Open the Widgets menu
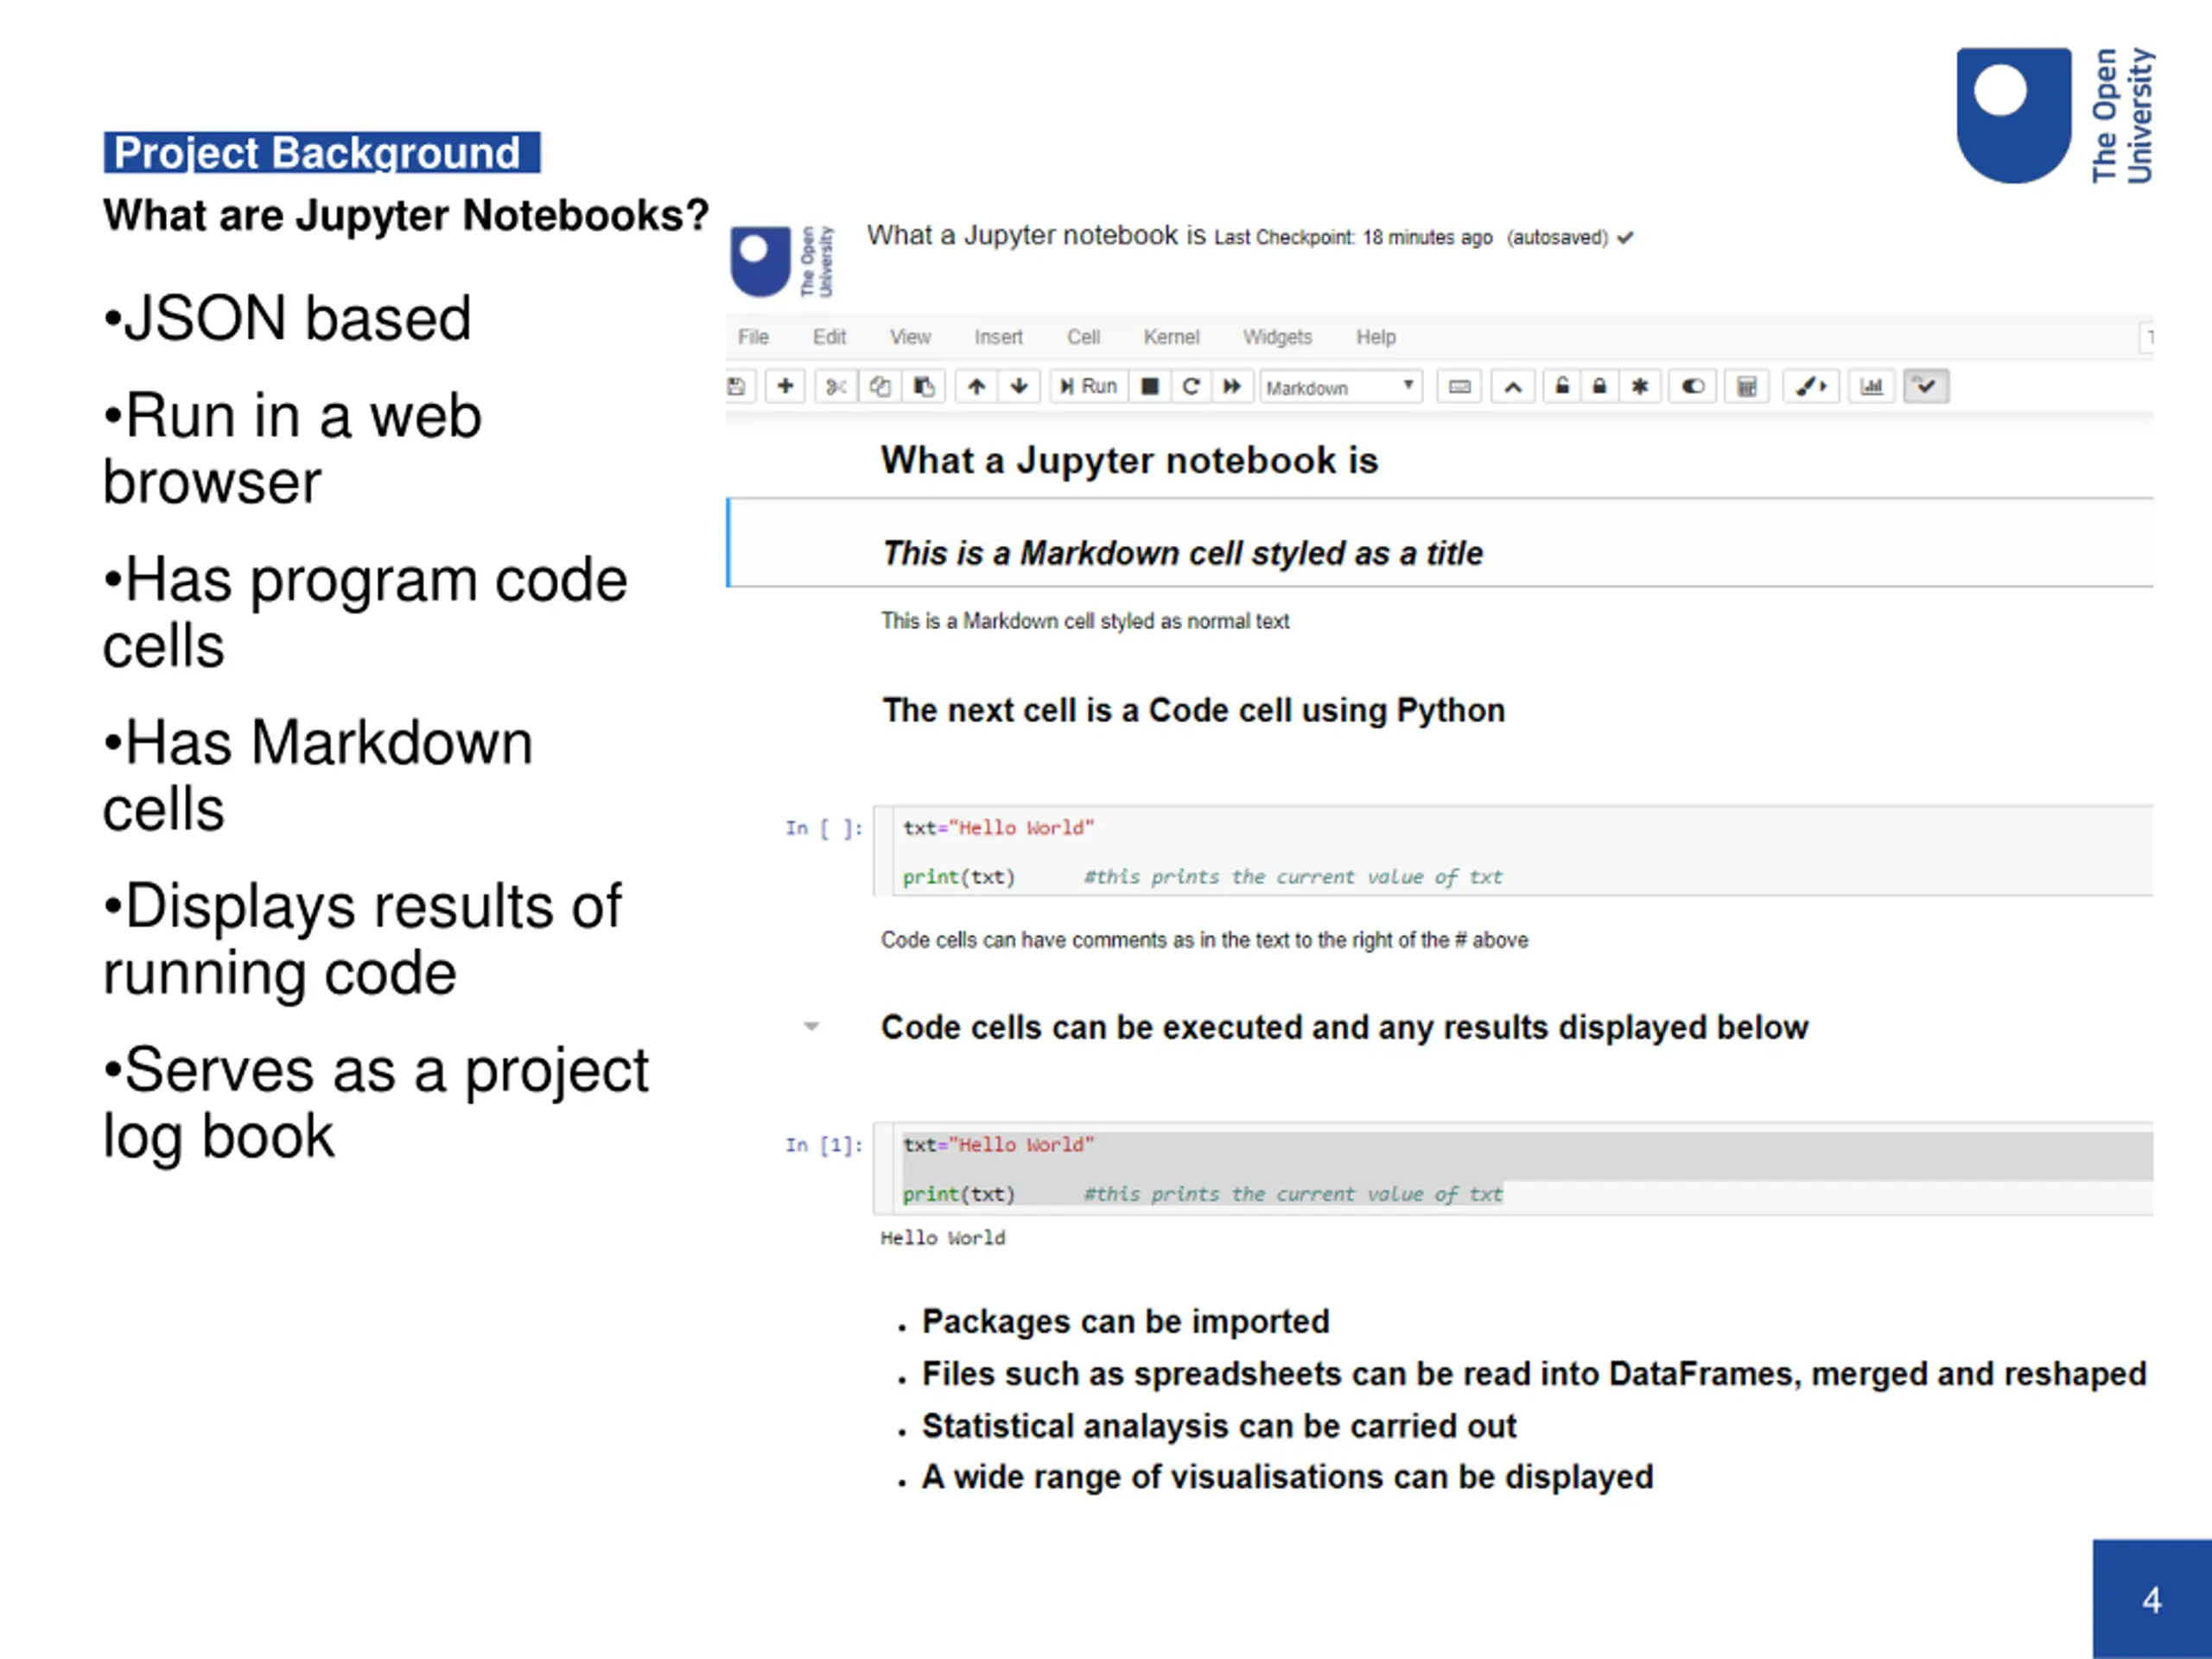Image resolution: width=2212 pixels, height=1659 pixels. [1277, 337]
